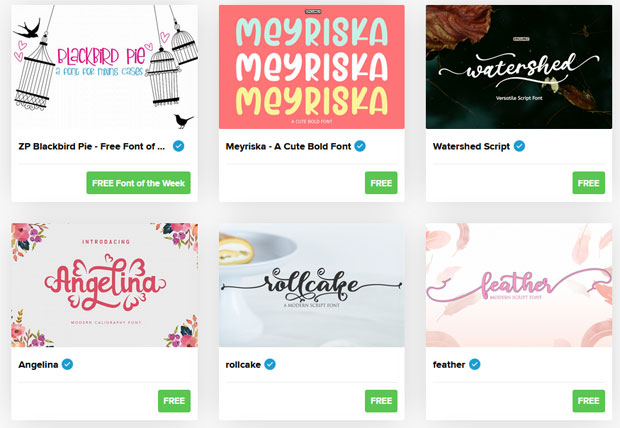Screen dimensions: 620x428
Task: Open the watershed script preview thumbnail
Action: coord(519,67)
